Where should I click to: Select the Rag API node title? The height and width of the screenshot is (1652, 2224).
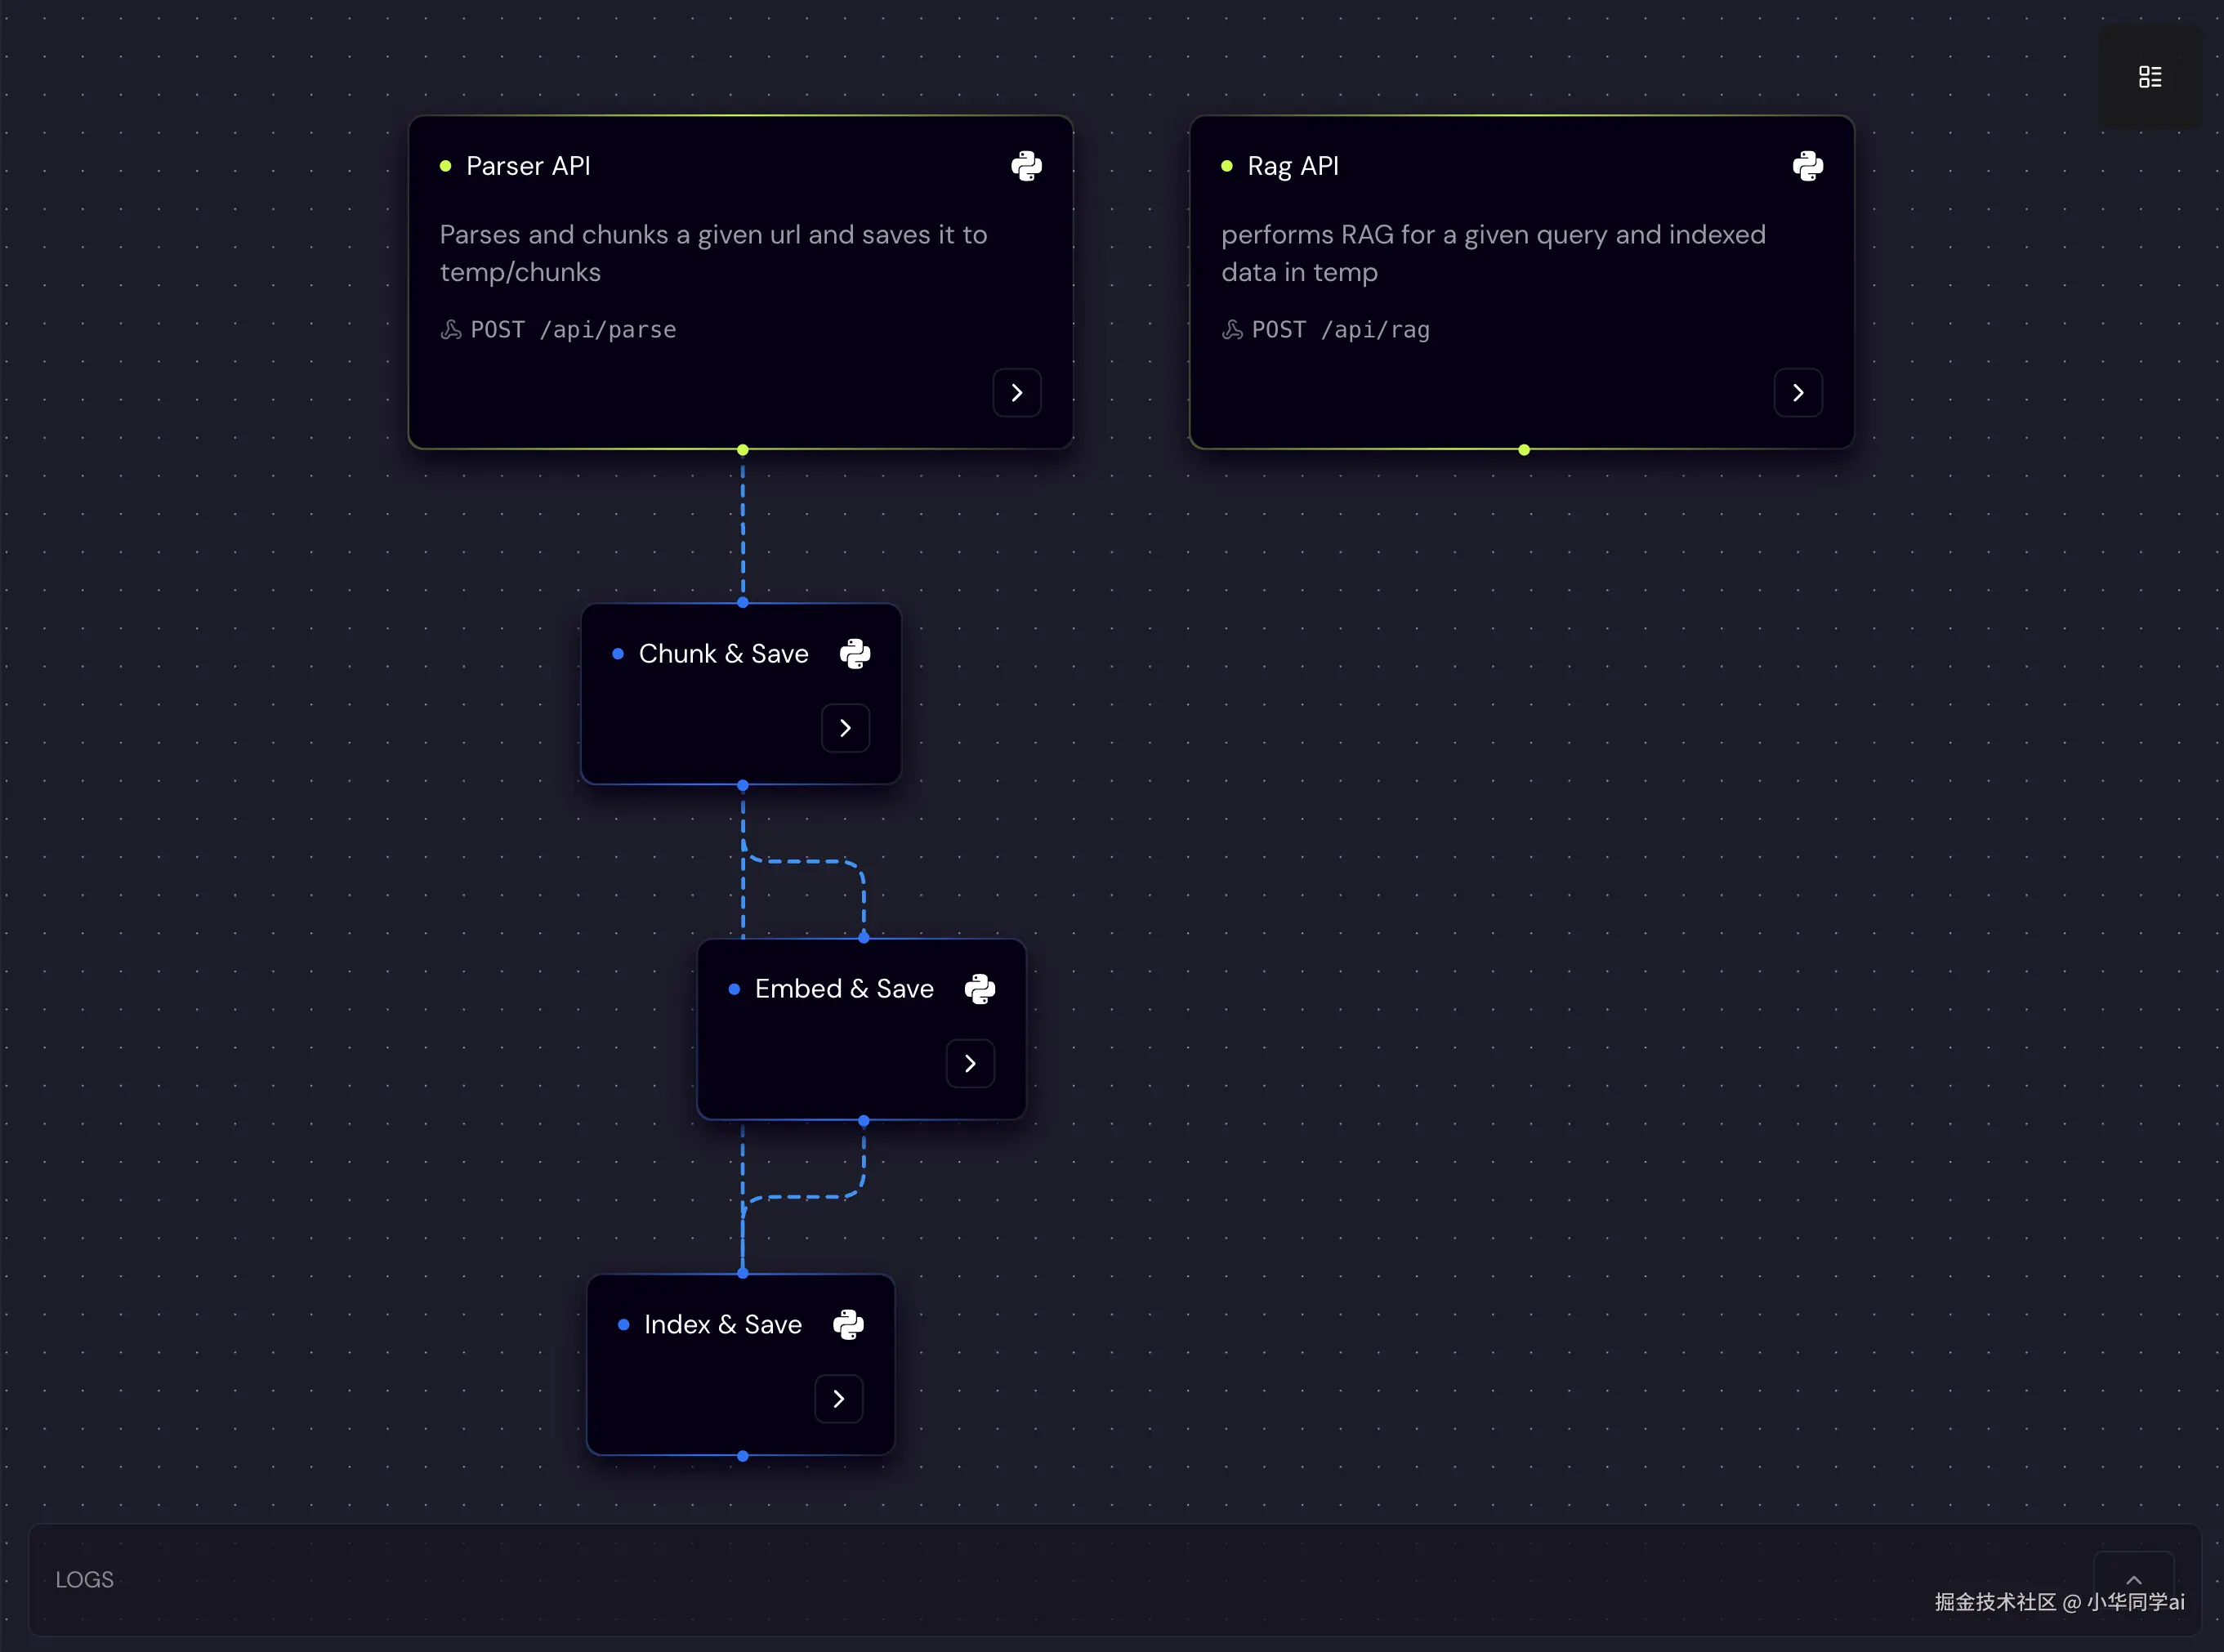(x=1293, y=166)
